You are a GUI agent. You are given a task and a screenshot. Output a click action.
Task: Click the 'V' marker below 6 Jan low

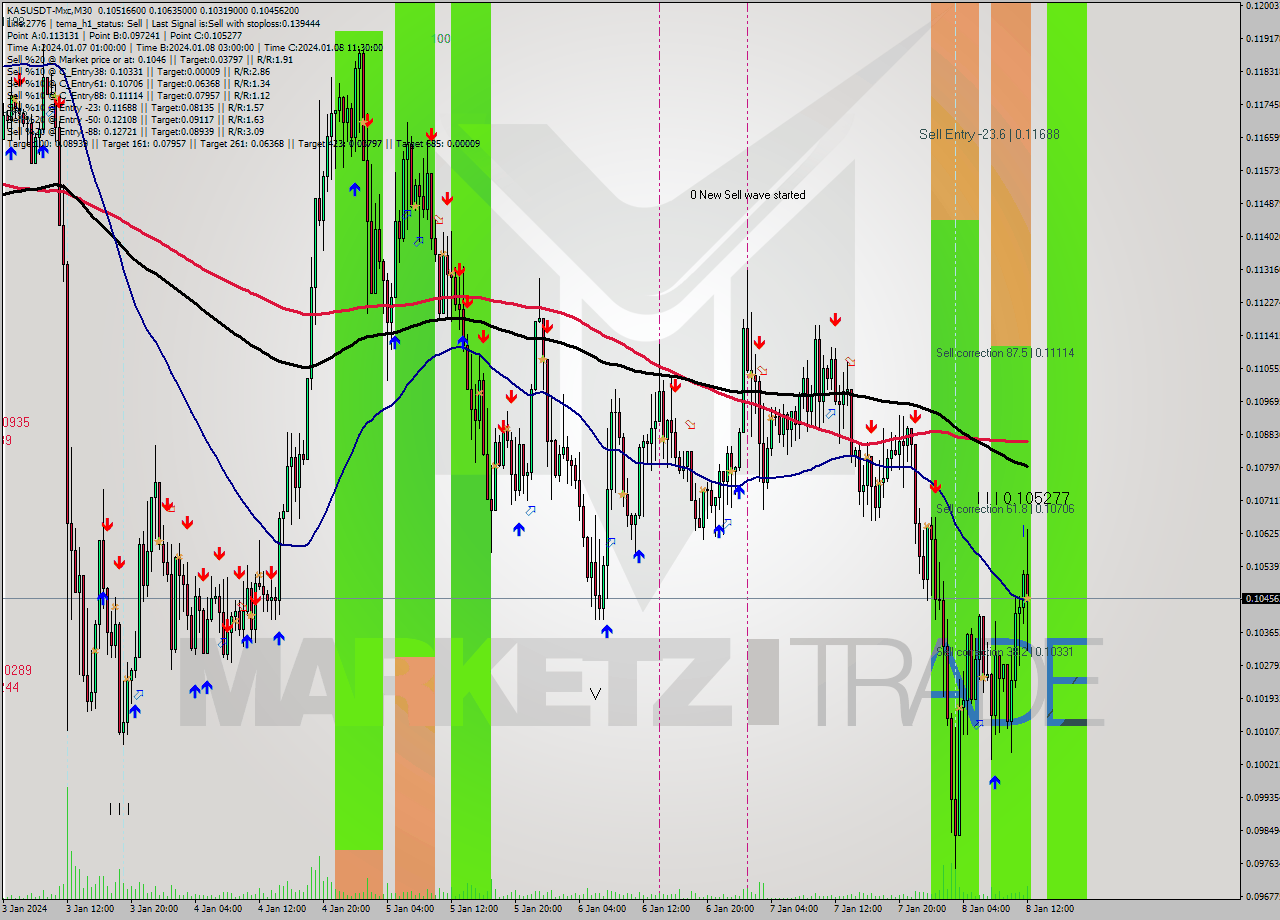[x=596, y=693]
